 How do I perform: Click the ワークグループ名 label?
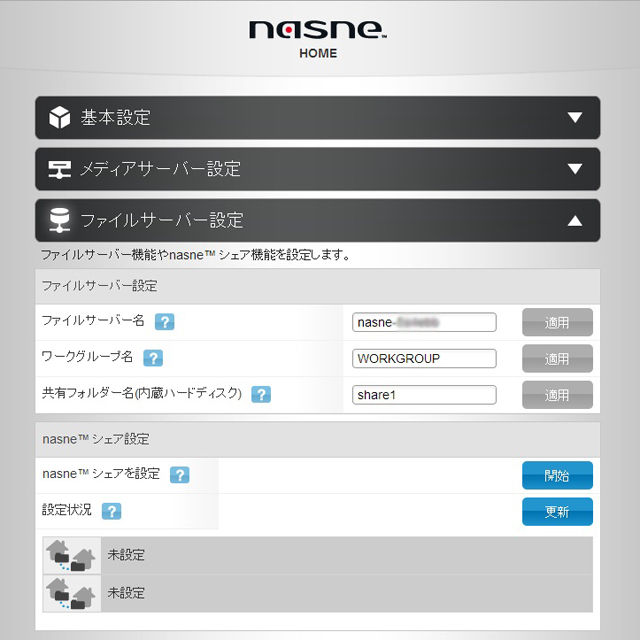(87, 357)
